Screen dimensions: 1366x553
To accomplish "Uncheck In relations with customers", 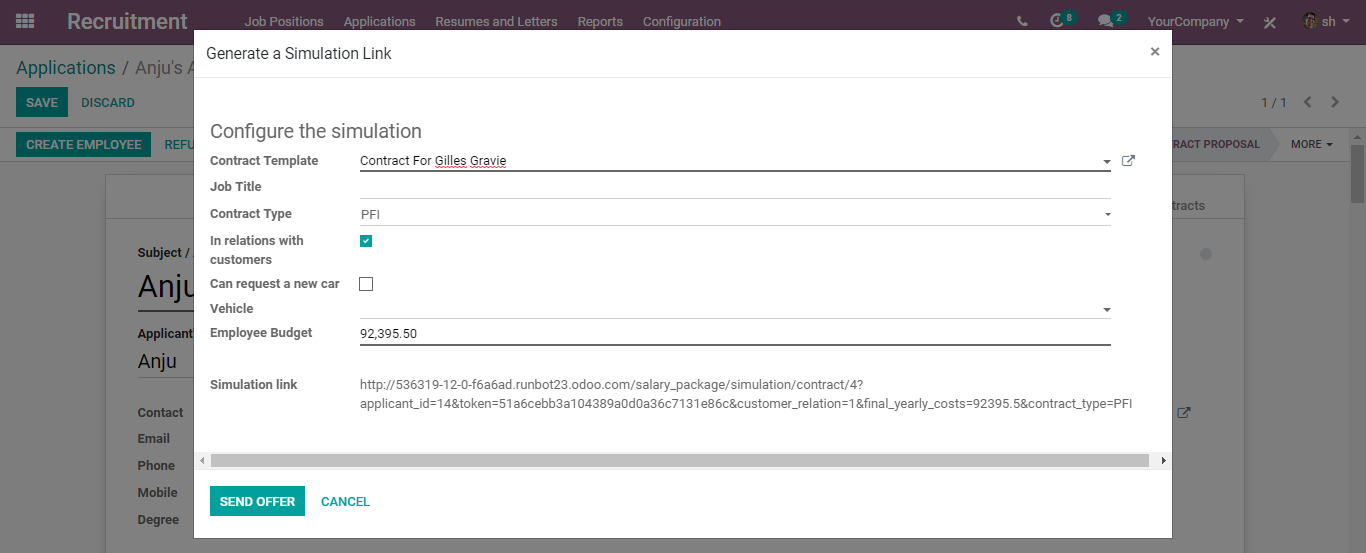I will 366,241.
